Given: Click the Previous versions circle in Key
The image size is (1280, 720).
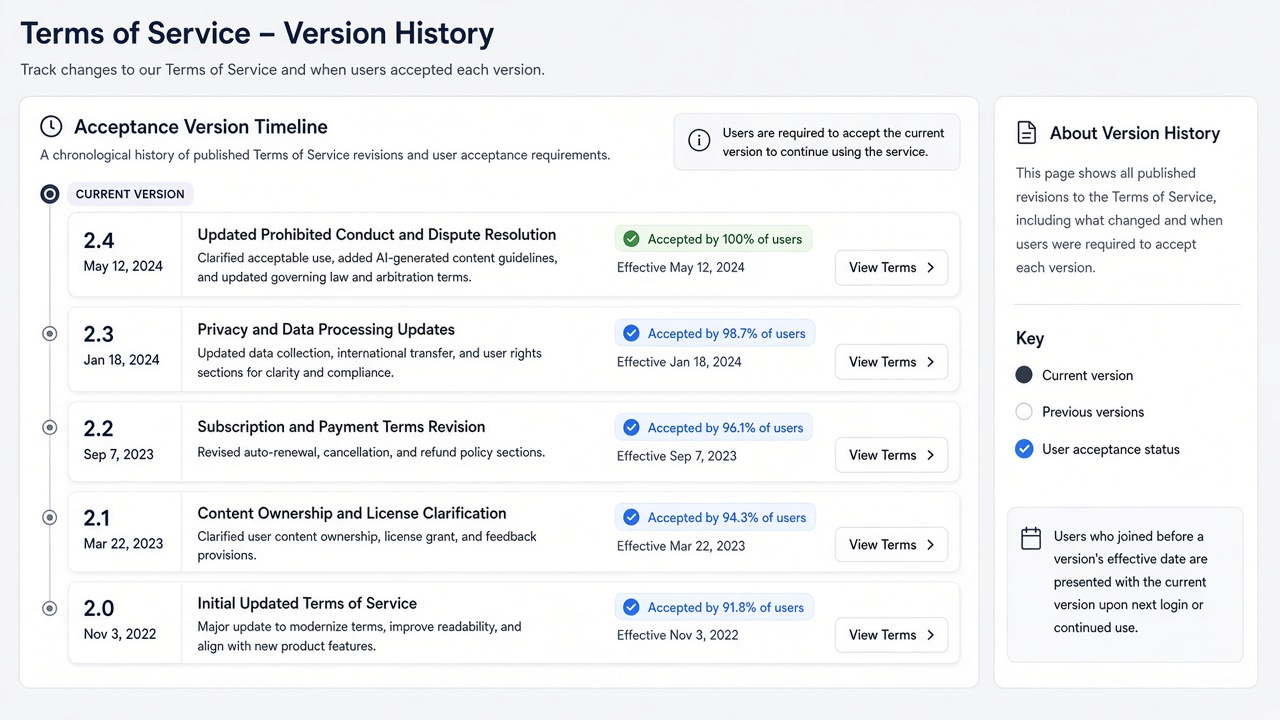Looking at the screenshot, I should [x=1024, y=411].
